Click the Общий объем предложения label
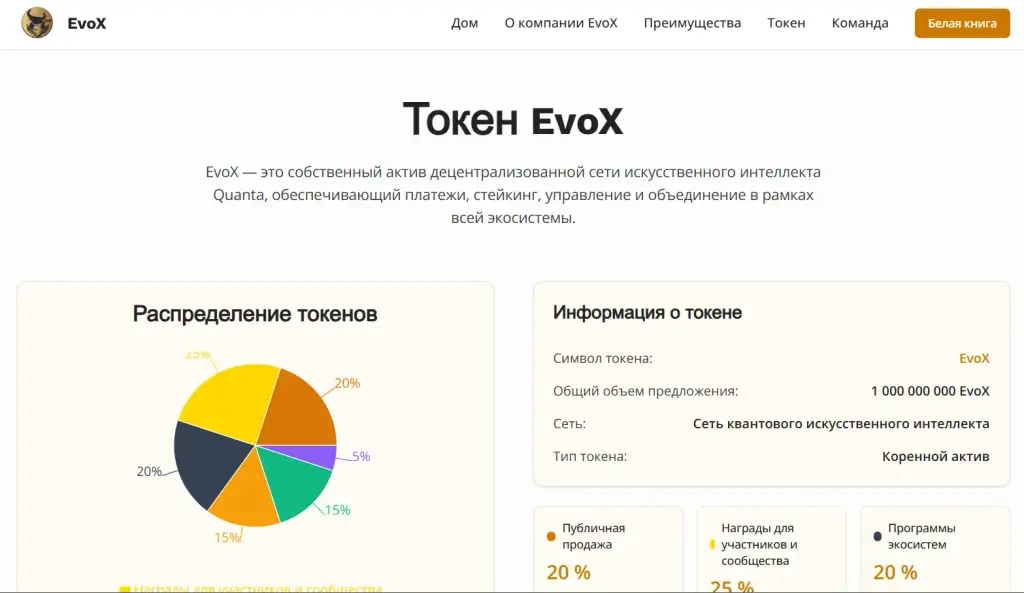Screen dimensions: 1024x593 coord(645,391)
